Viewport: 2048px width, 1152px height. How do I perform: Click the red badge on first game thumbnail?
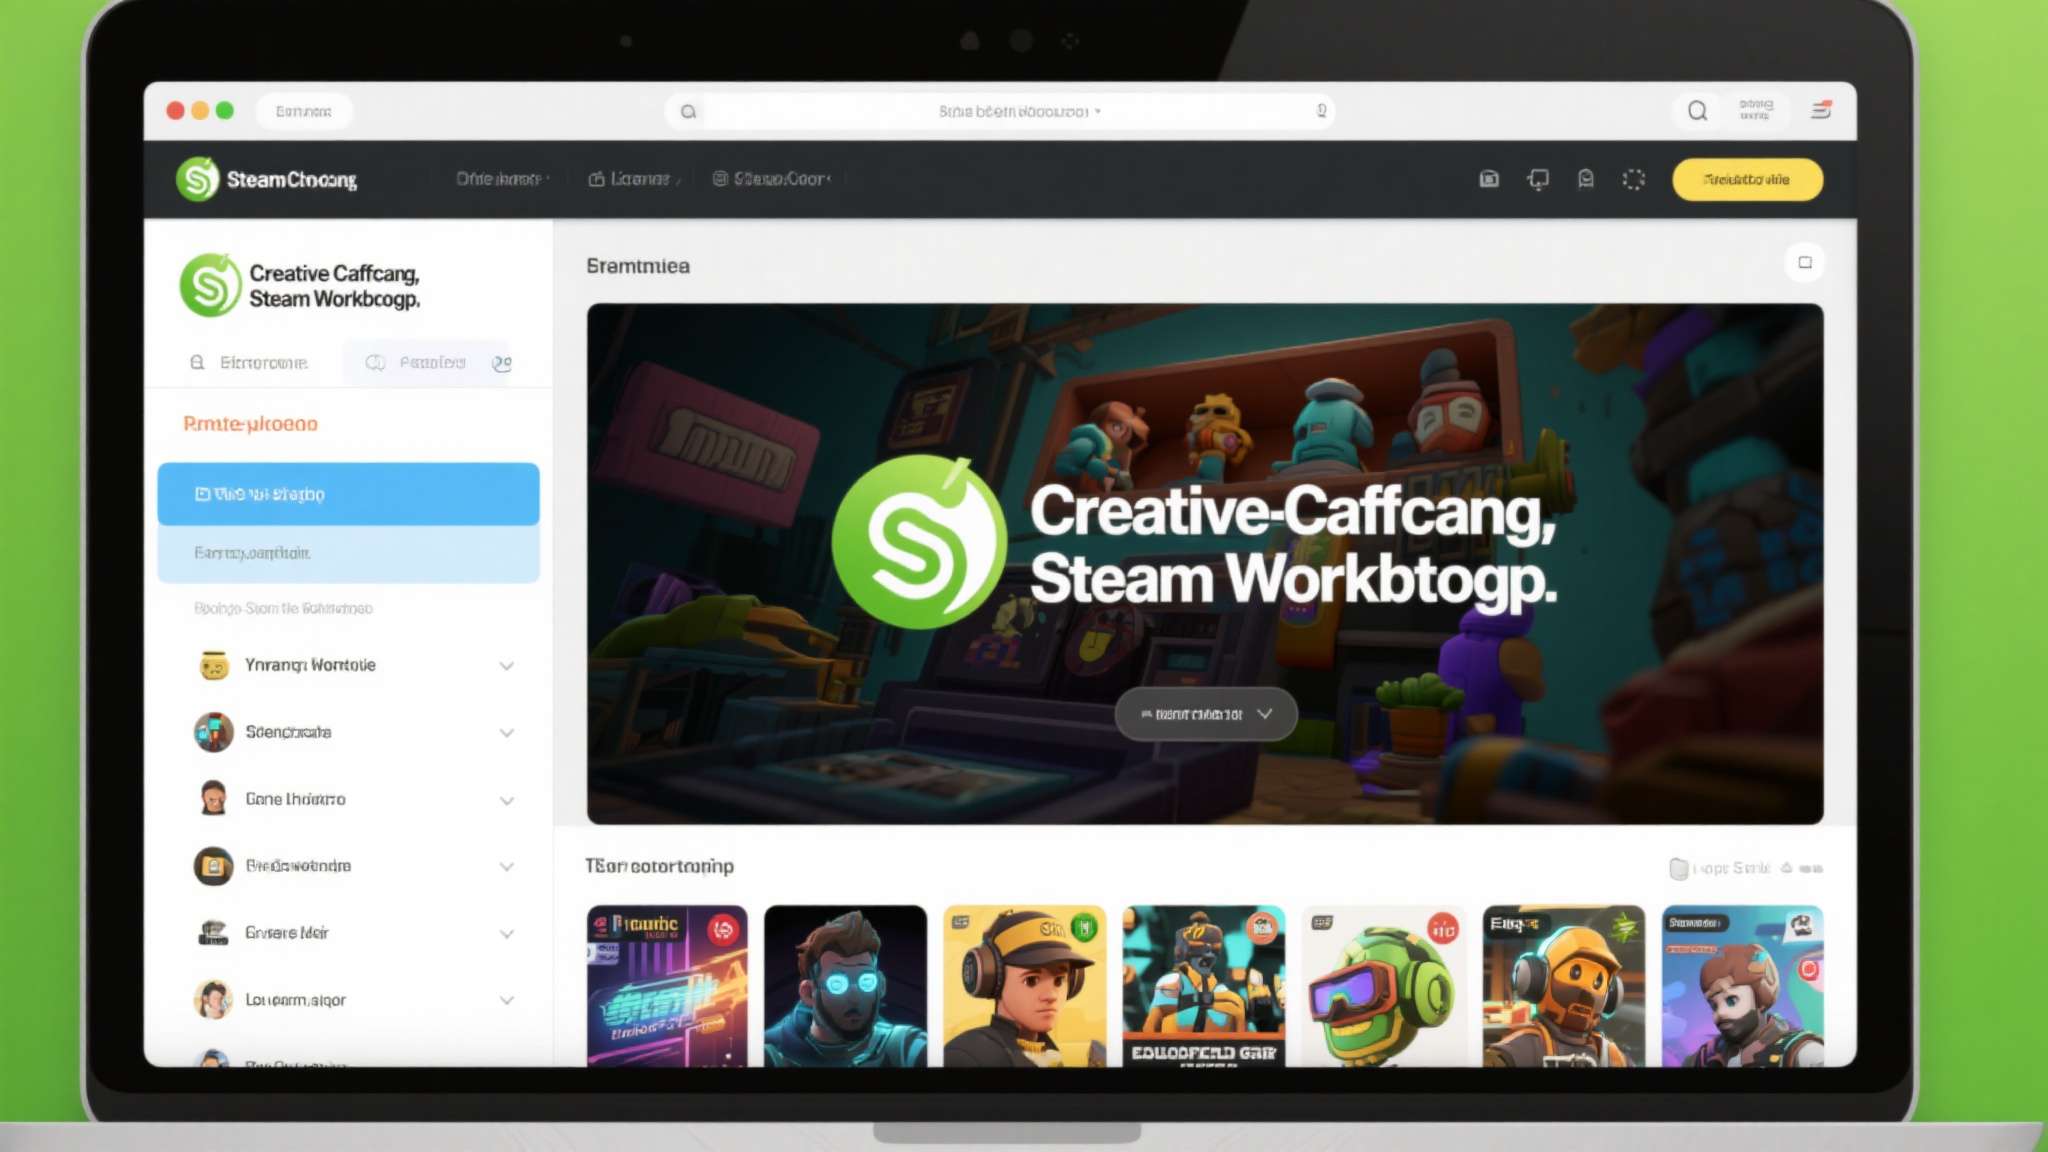coord(723,930)
